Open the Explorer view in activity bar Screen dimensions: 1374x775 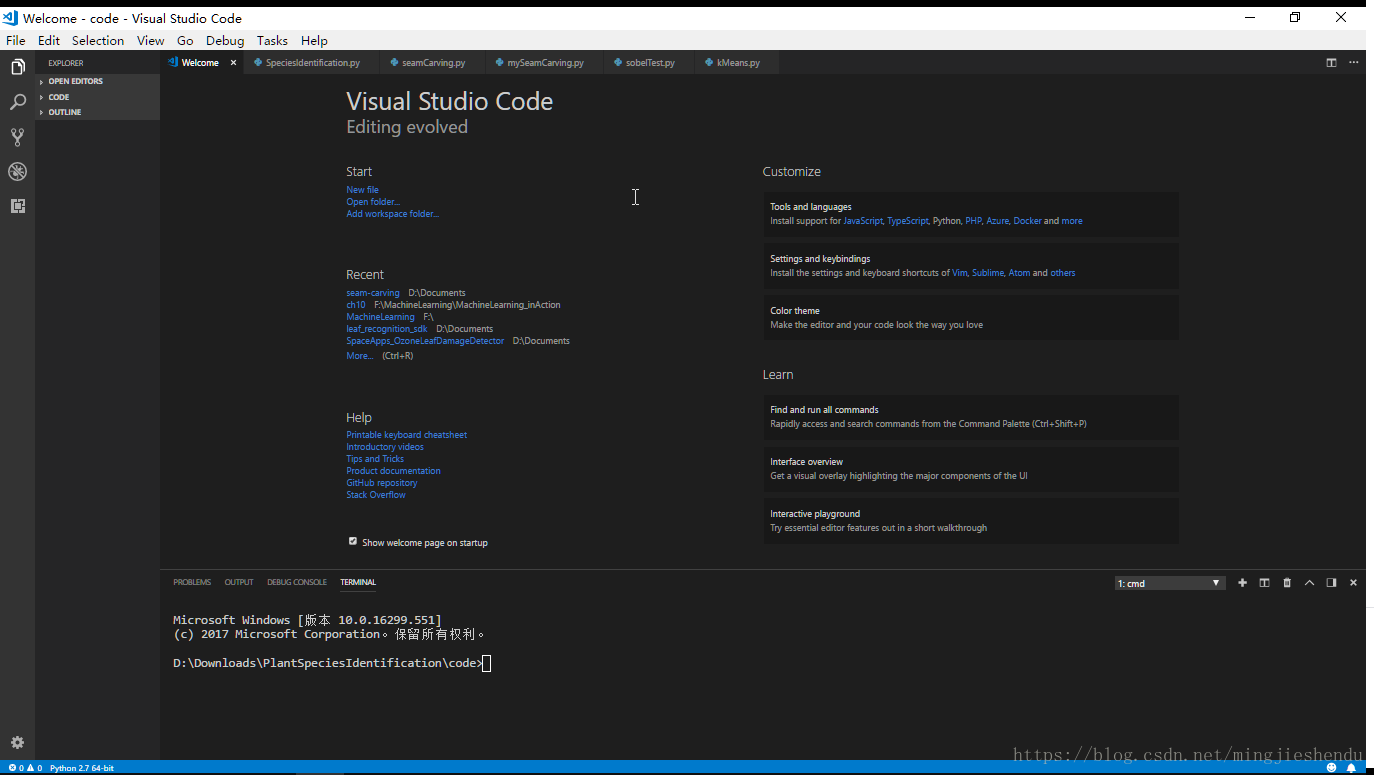(17, 67)
